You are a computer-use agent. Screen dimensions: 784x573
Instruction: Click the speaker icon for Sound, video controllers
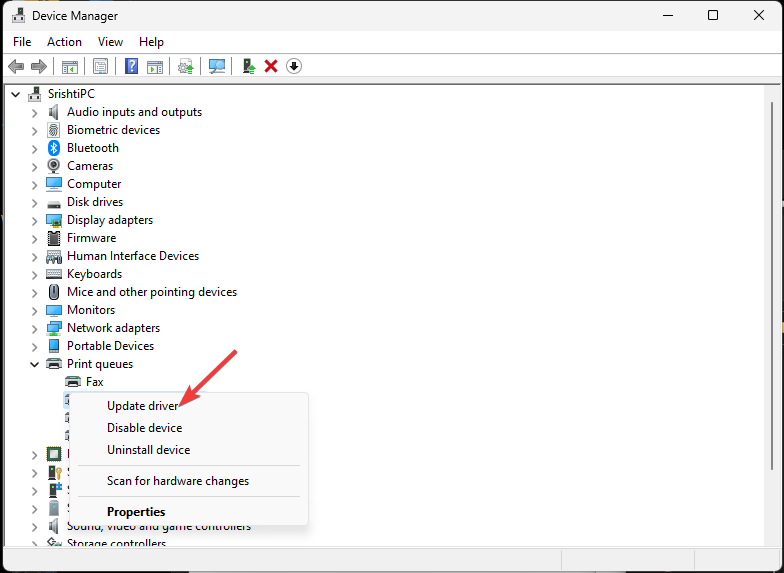click(54, 526)
